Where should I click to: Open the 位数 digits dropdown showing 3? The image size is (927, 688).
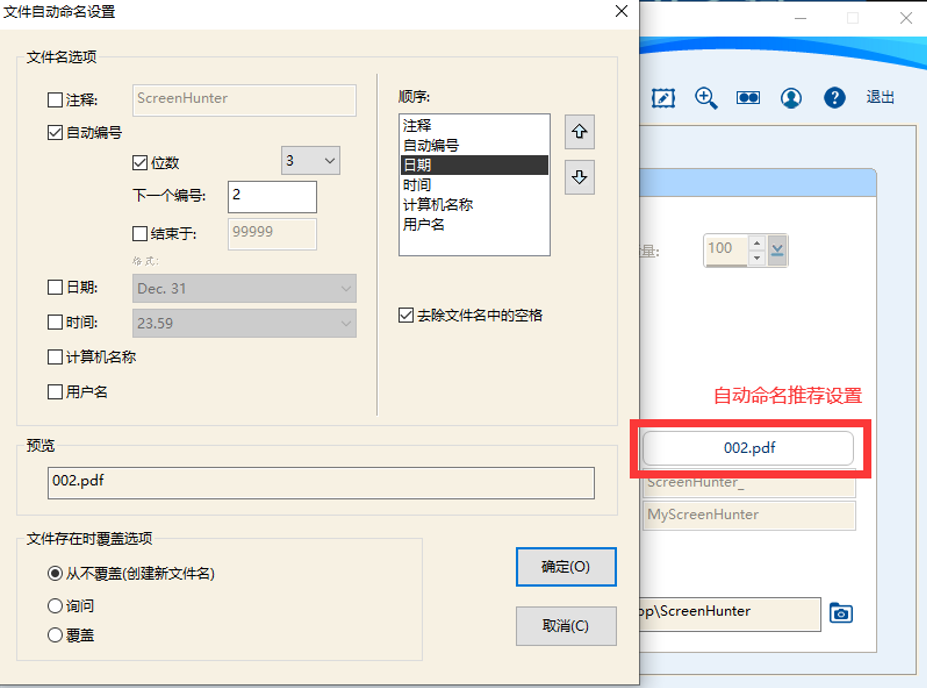(310, 161)
